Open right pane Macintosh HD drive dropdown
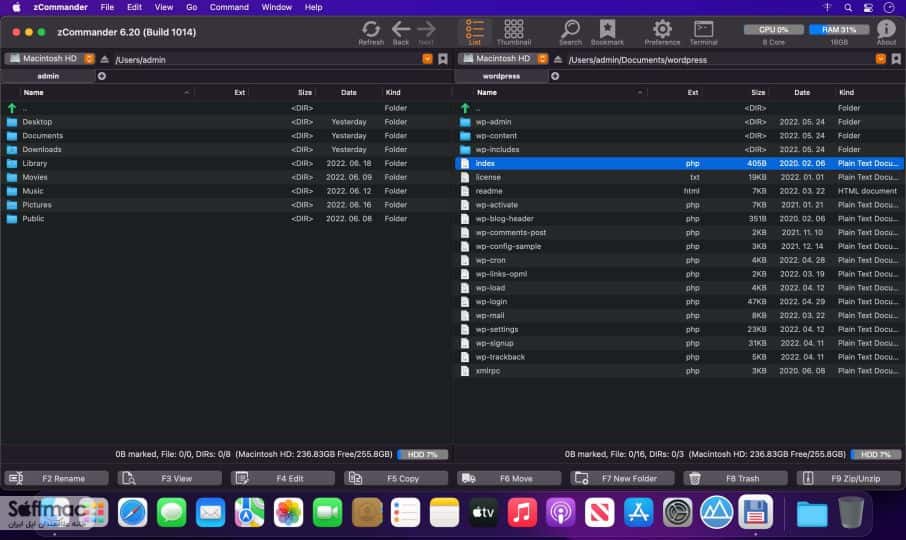The width and height of the screenshot is (906, 540). click(x=503, y=59)
